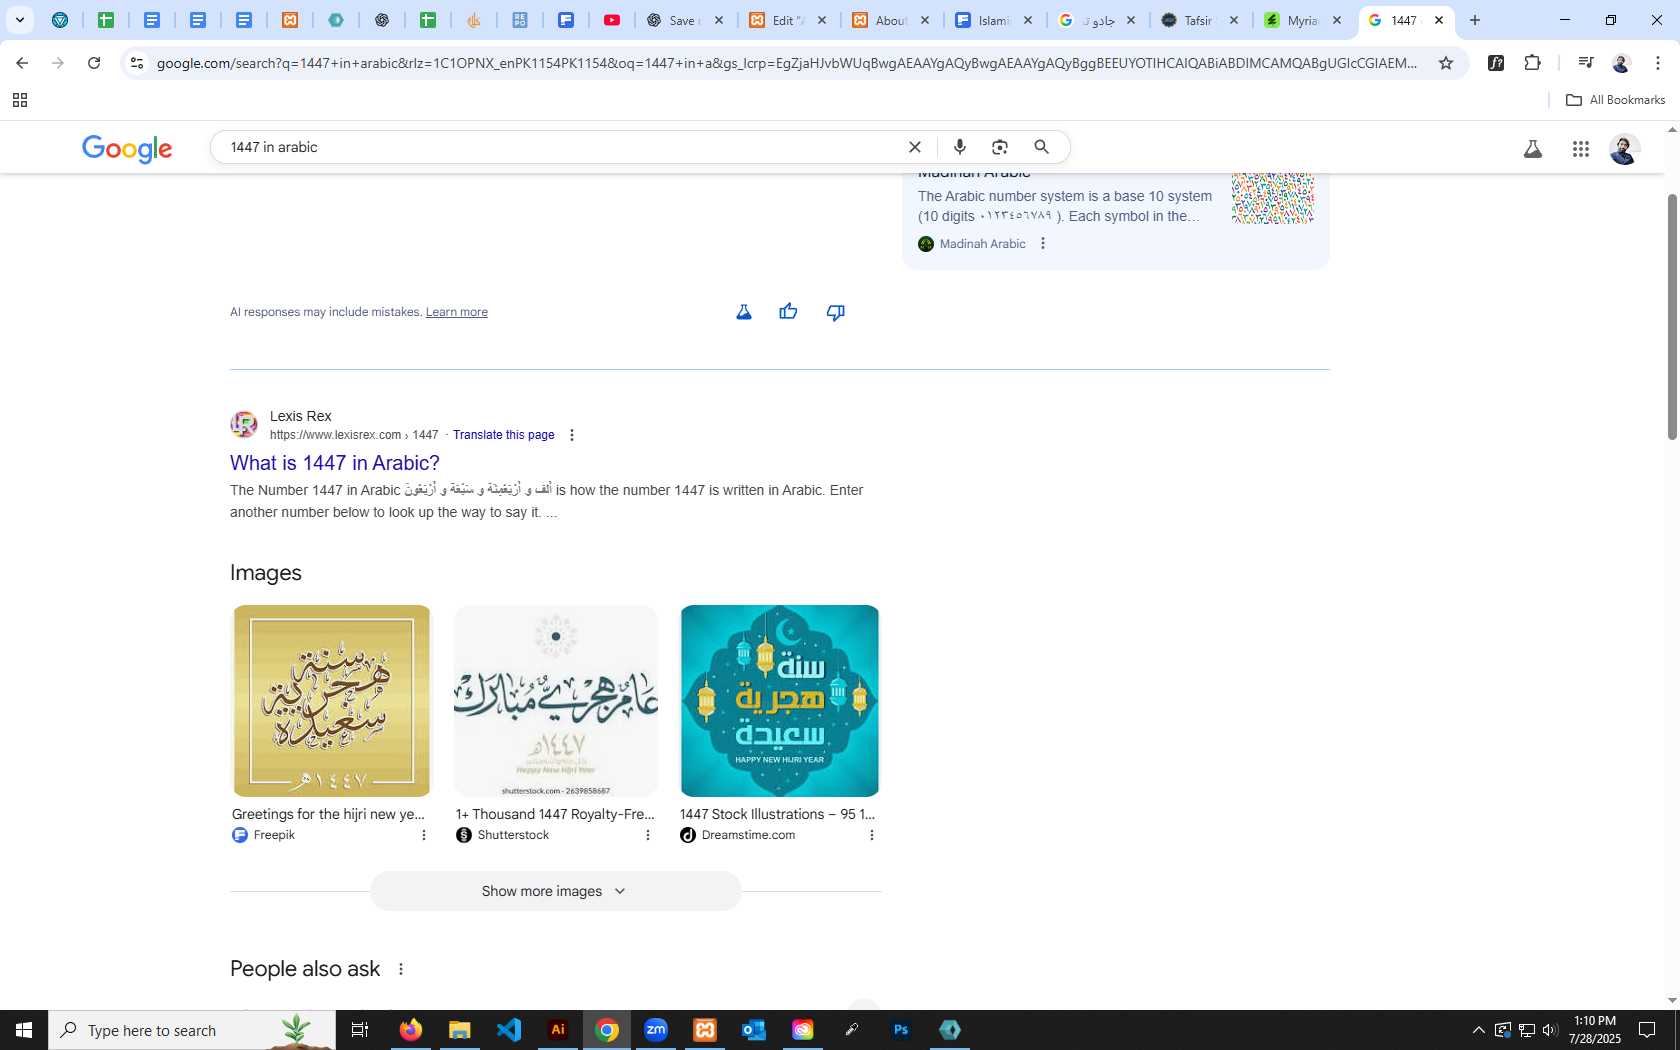Close the Tafsir tab

tap(1234, 20)
